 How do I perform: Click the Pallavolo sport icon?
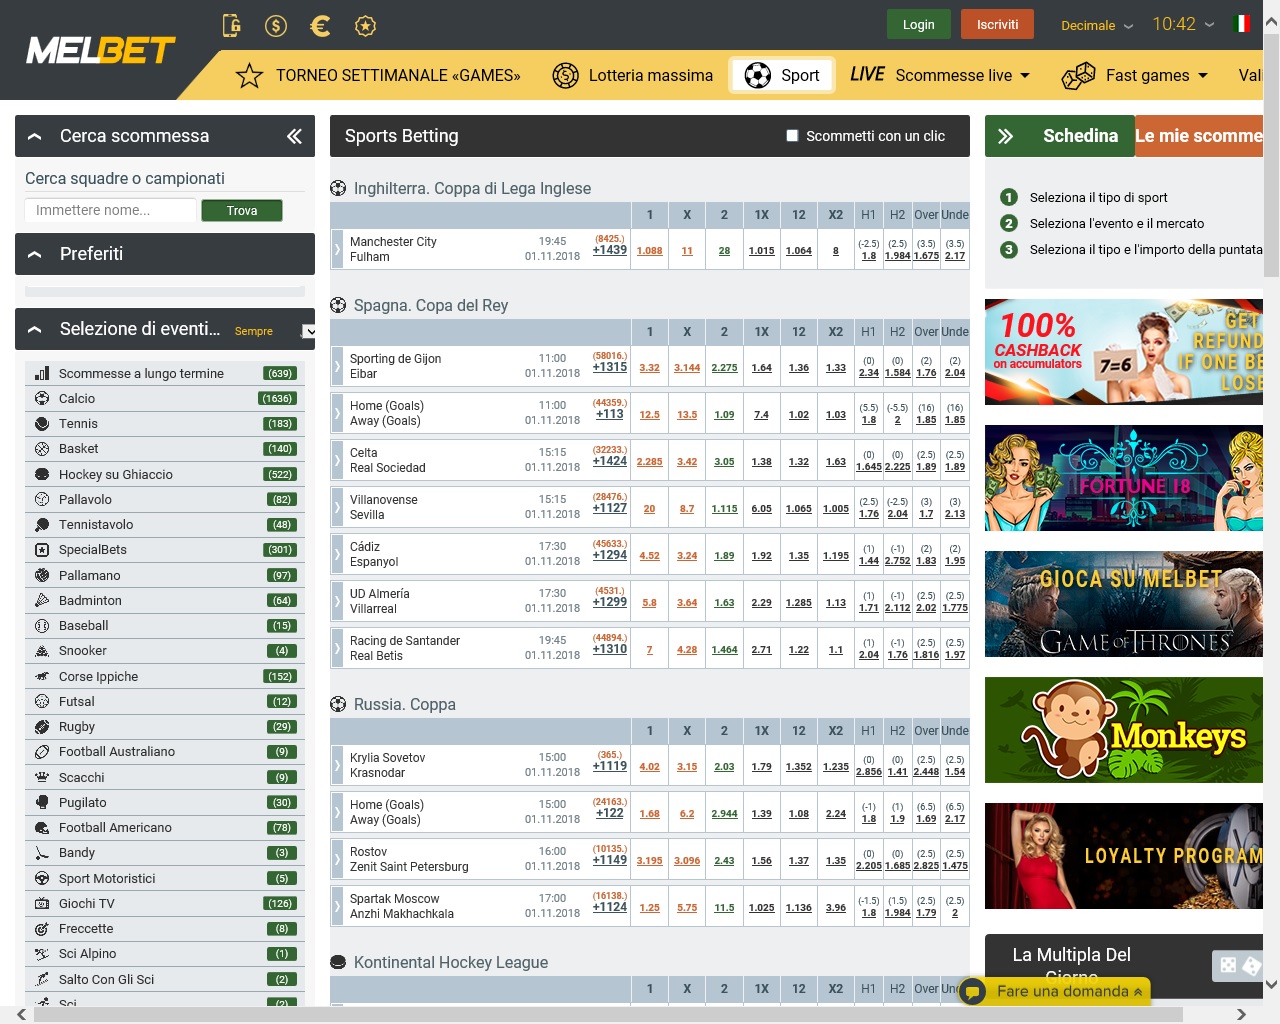pyautogui.click(x=42, y=499)
